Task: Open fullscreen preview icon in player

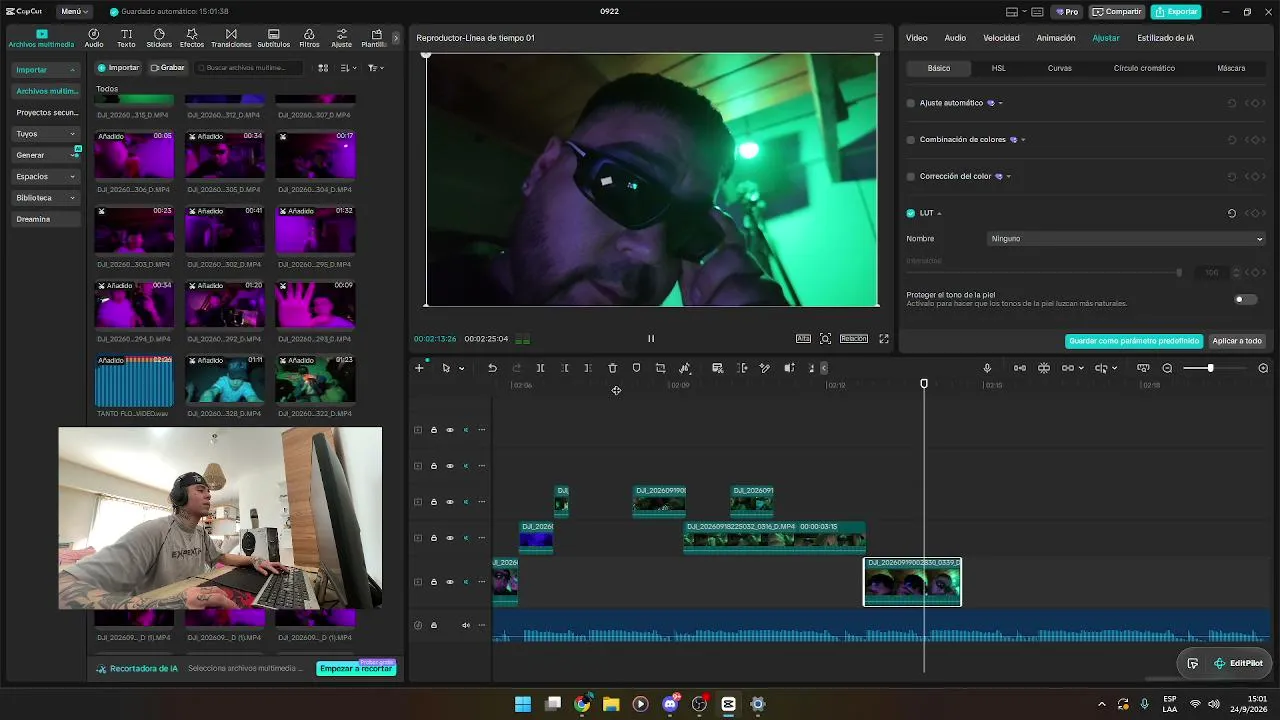Action: point(884,339)
